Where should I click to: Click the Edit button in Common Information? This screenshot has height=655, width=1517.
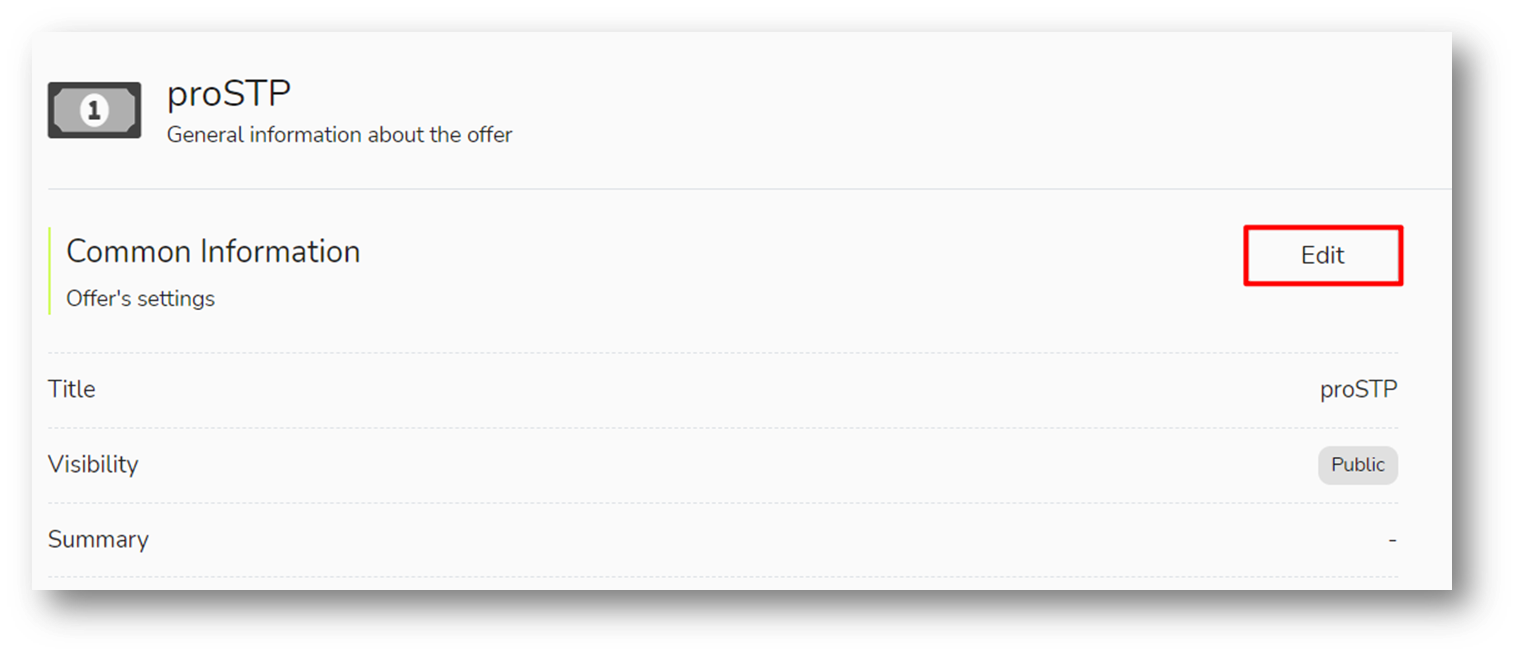(x=1323, y=255)
